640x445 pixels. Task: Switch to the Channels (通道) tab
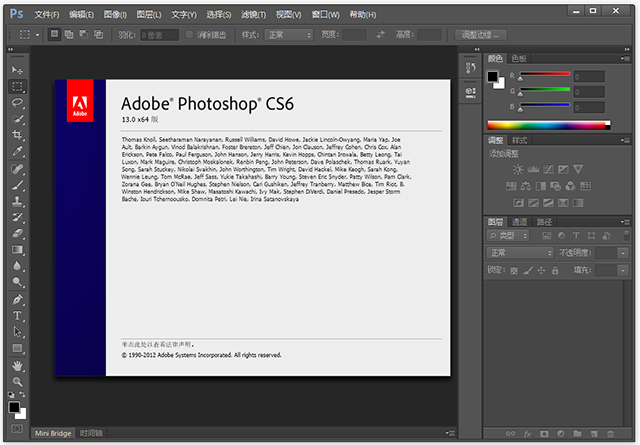click(519, 221)
